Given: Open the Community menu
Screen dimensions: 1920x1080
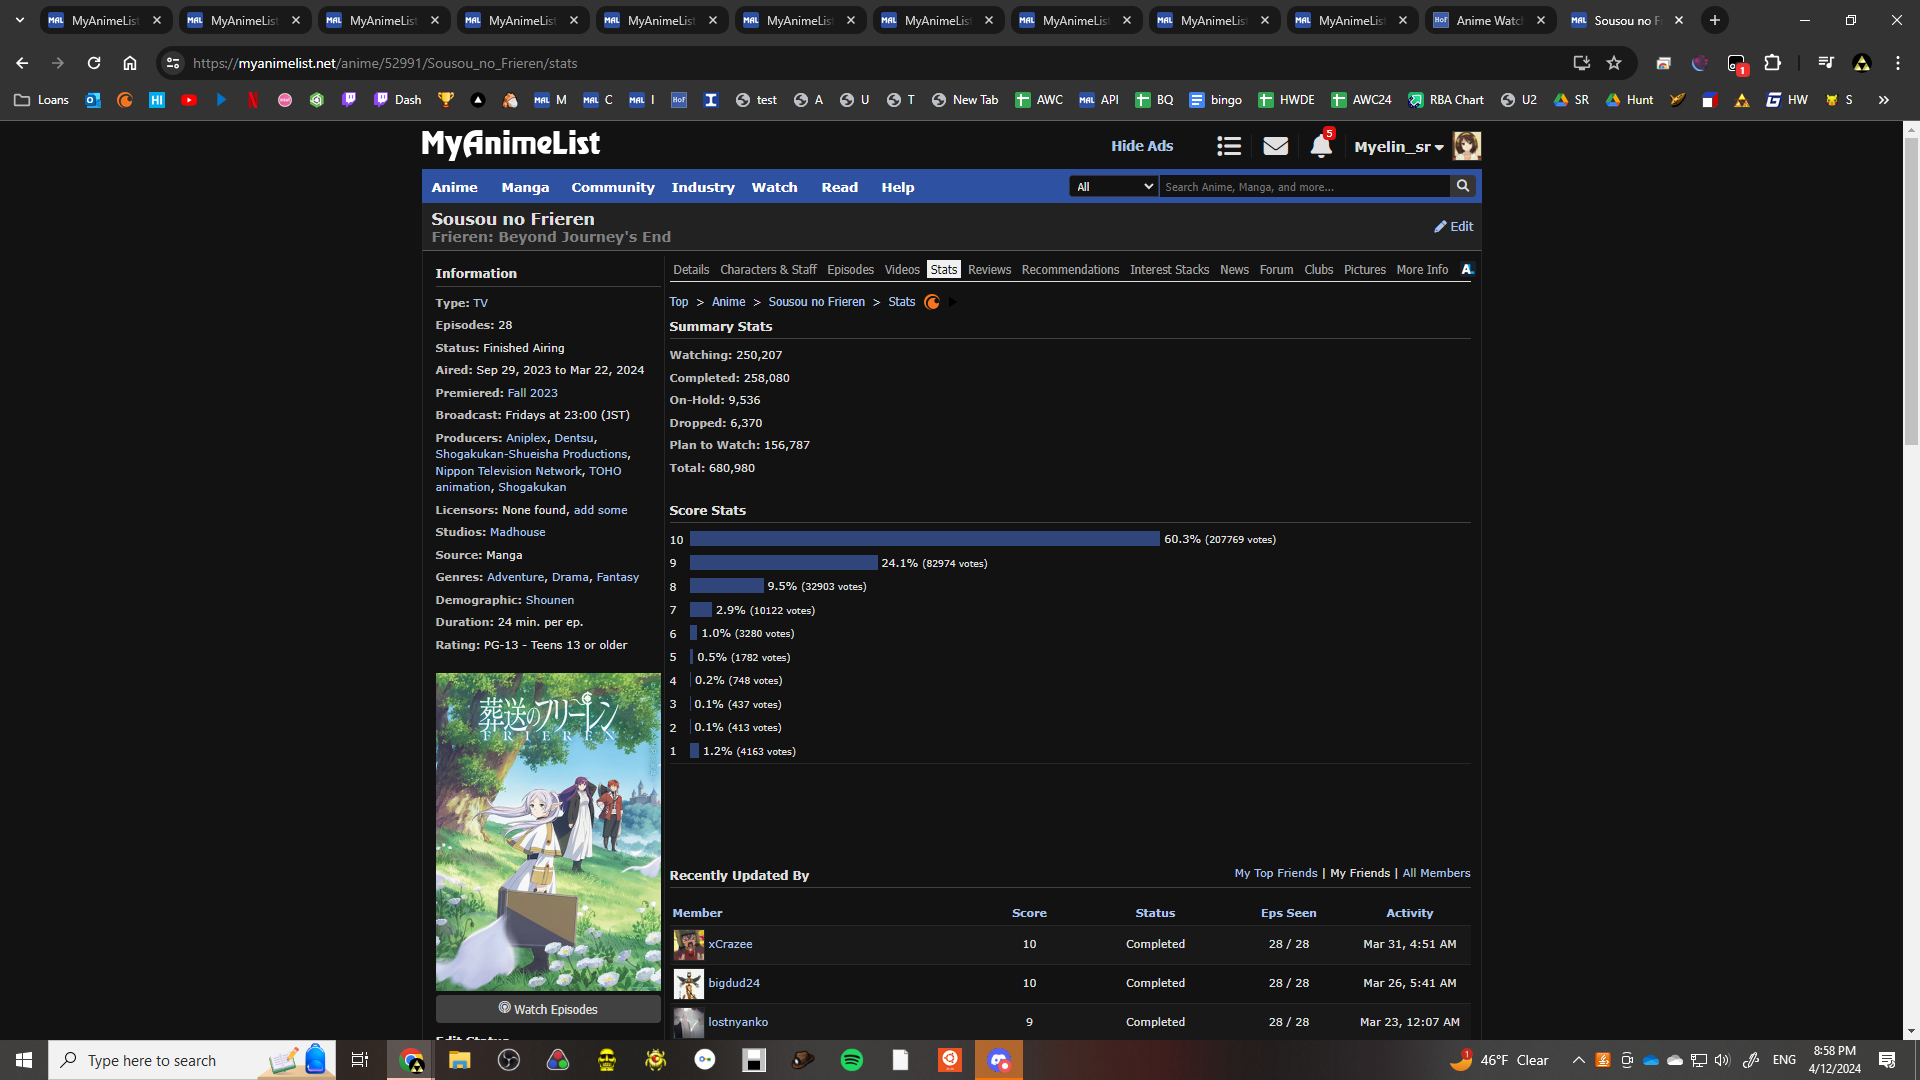Looking at the screenshot, I should coord(612,187).
